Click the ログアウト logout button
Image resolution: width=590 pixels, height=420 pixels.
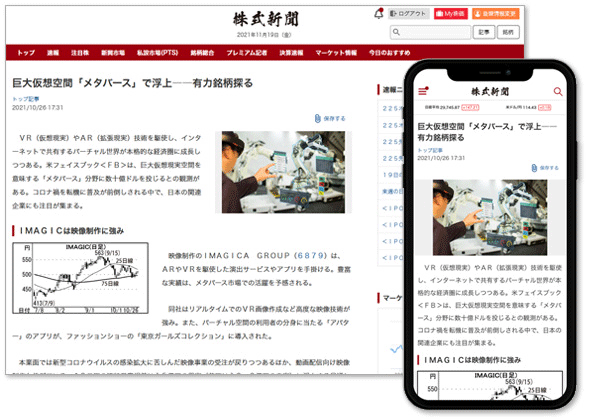tap(409, 14)
